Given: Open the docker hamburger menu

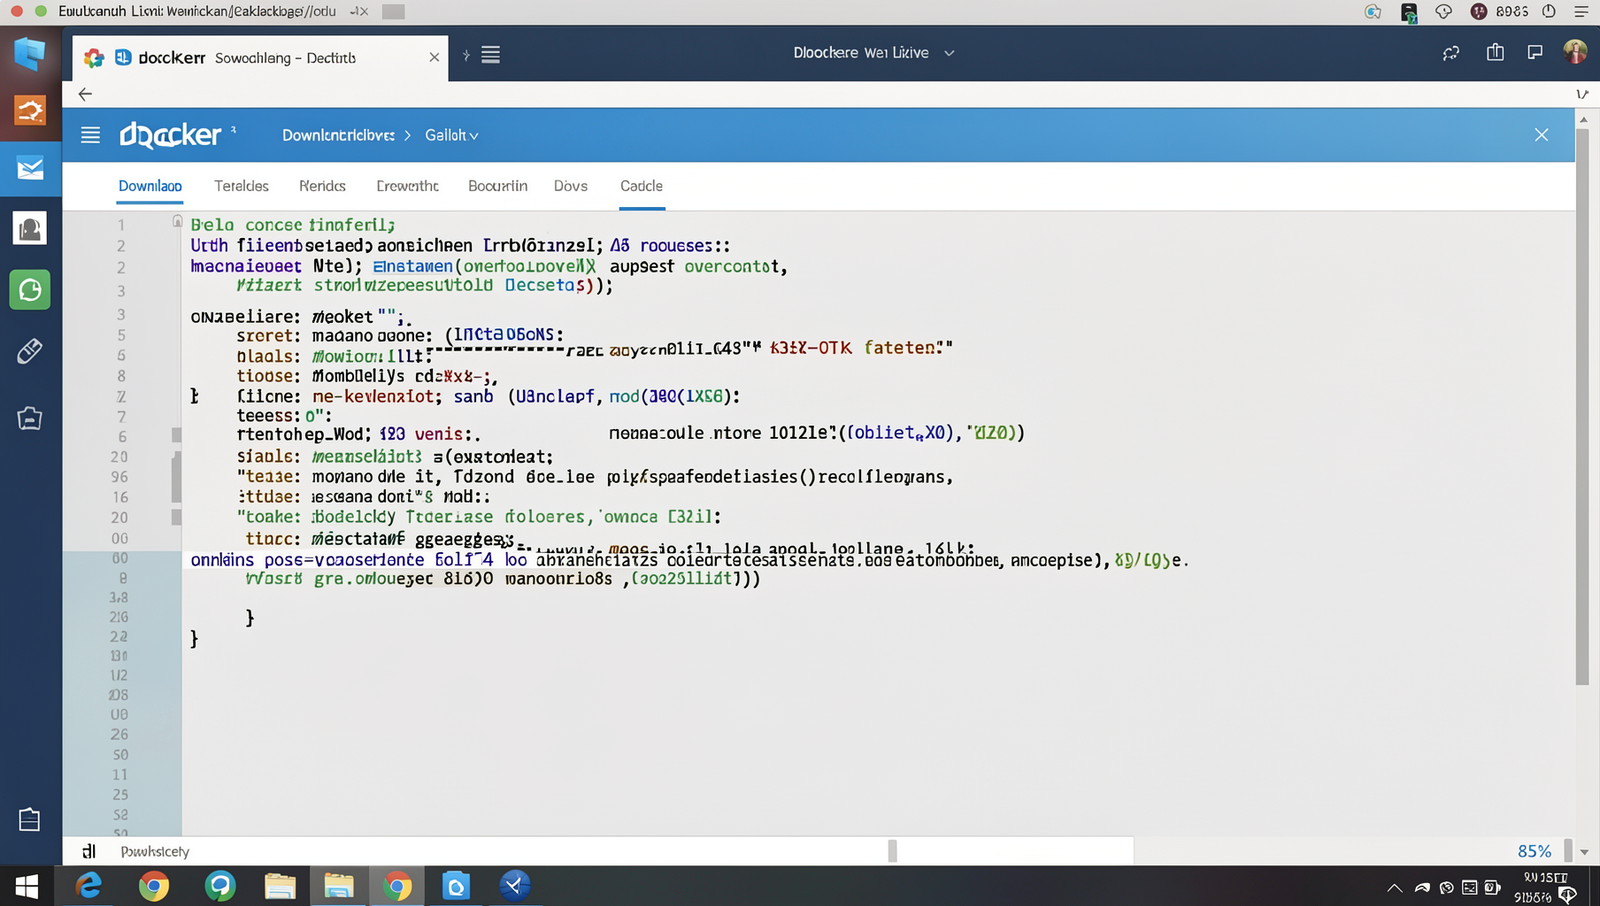Looking at the screenshot, I should click(91, 135).
